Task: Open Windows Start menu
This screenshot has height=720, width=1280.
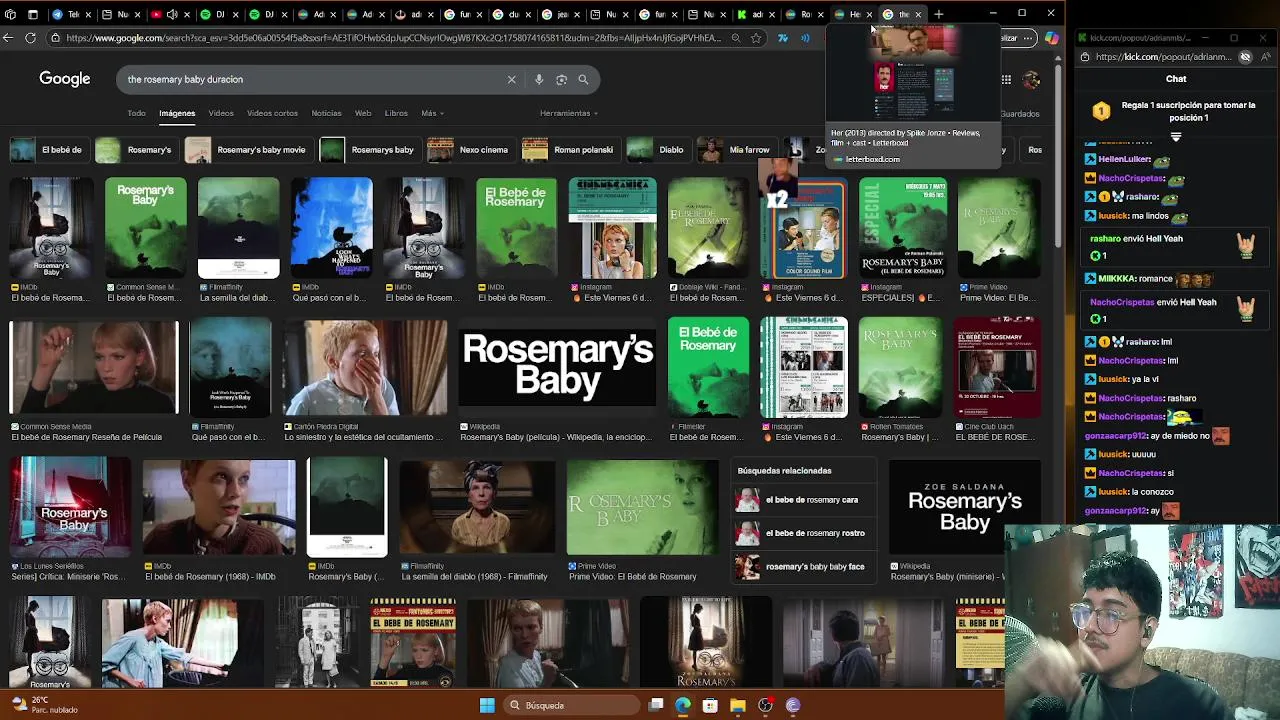Action: 486,705
